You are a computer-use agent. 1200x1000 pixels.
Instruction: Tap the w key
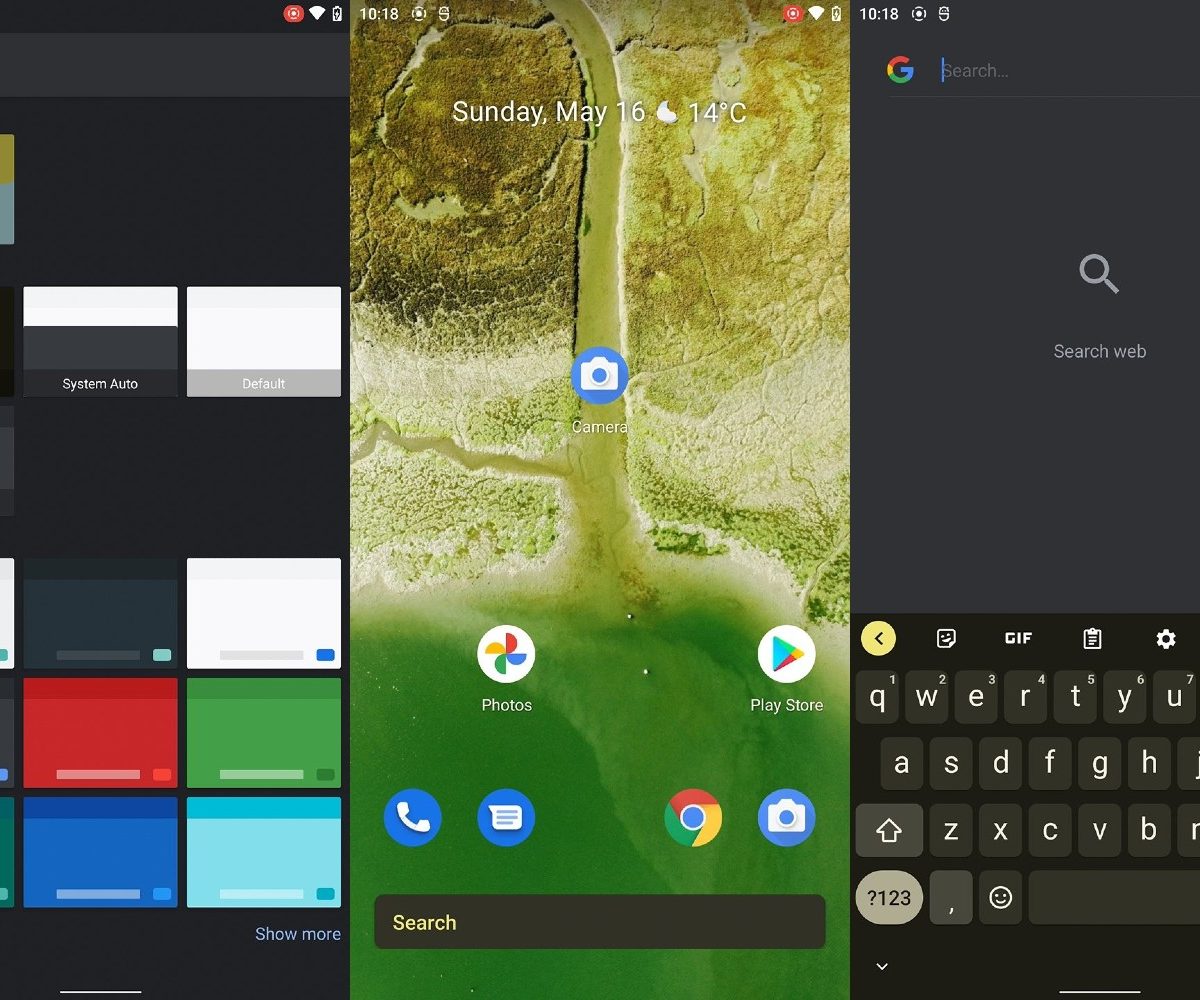tap(927, 697)
